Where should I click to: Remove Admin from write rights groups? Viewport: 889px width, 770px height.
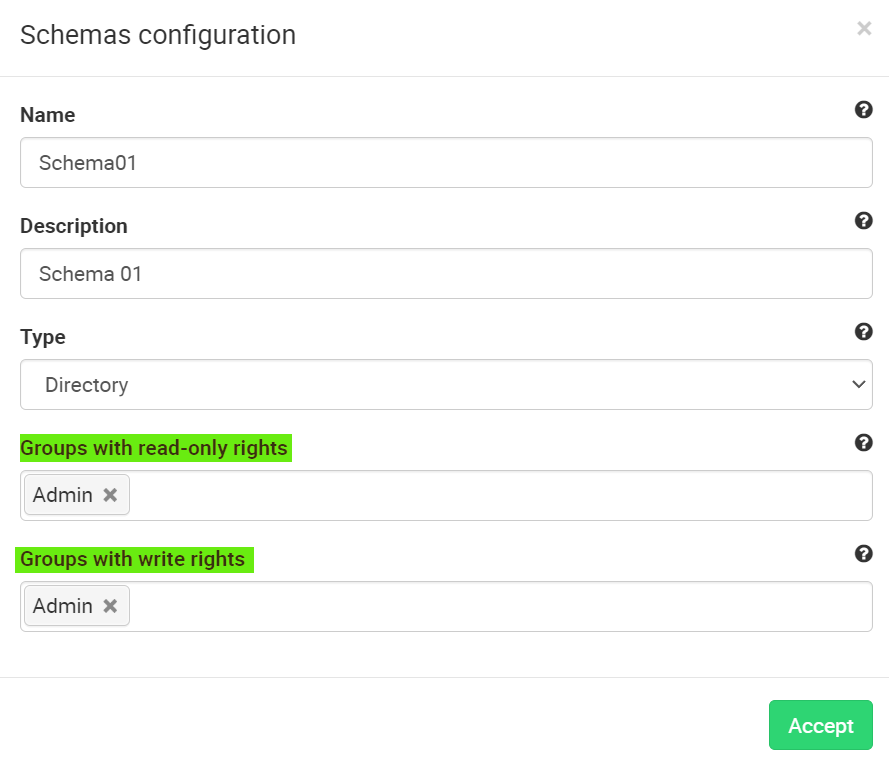tap(111, 606)
